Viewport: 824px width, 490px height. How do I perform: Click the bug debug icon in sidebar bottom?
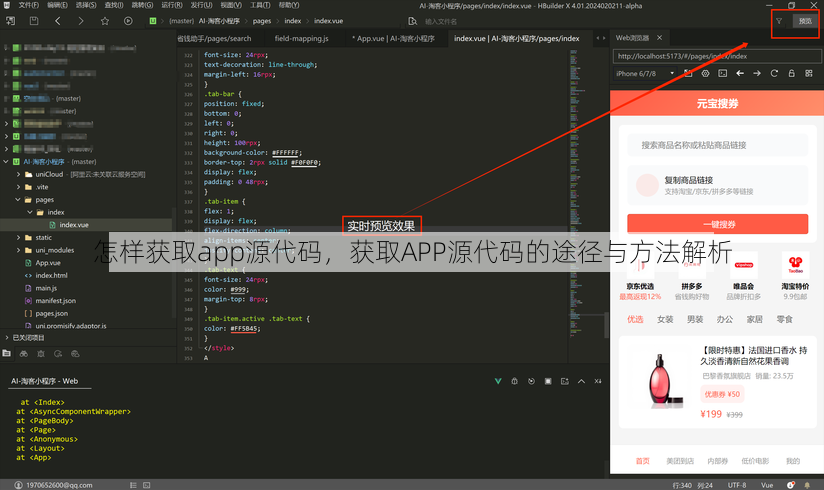pyautogui.click(x=41, y=354)
